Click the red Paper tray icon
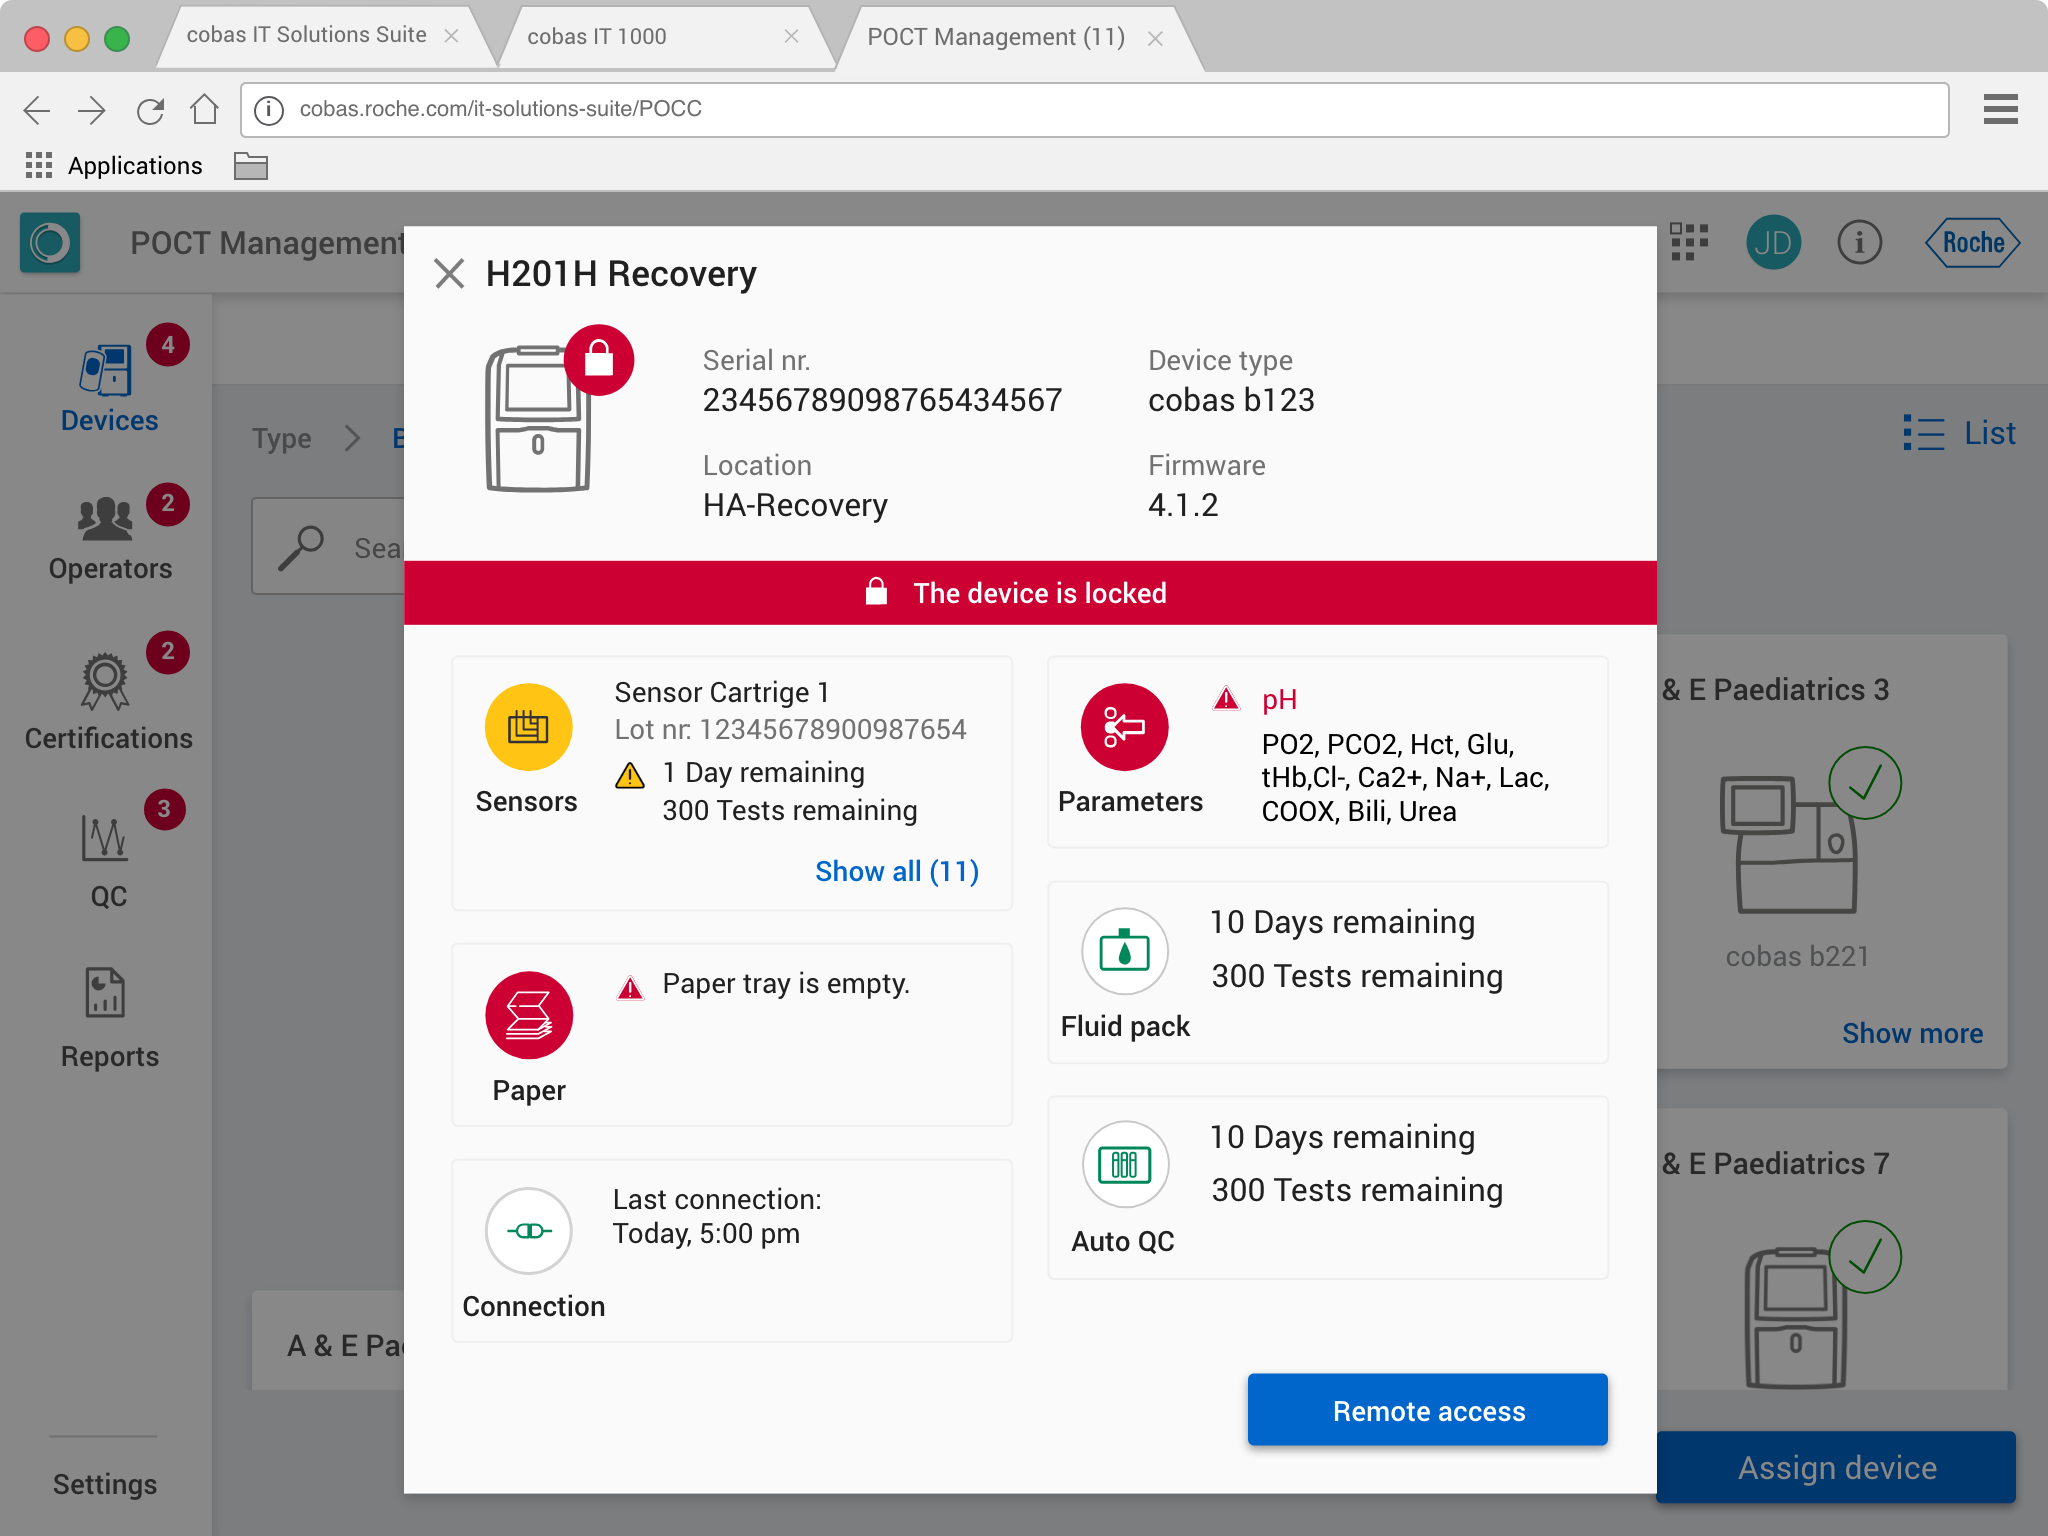The width and height of the screenshot is (2048, 1536). 528,1015
